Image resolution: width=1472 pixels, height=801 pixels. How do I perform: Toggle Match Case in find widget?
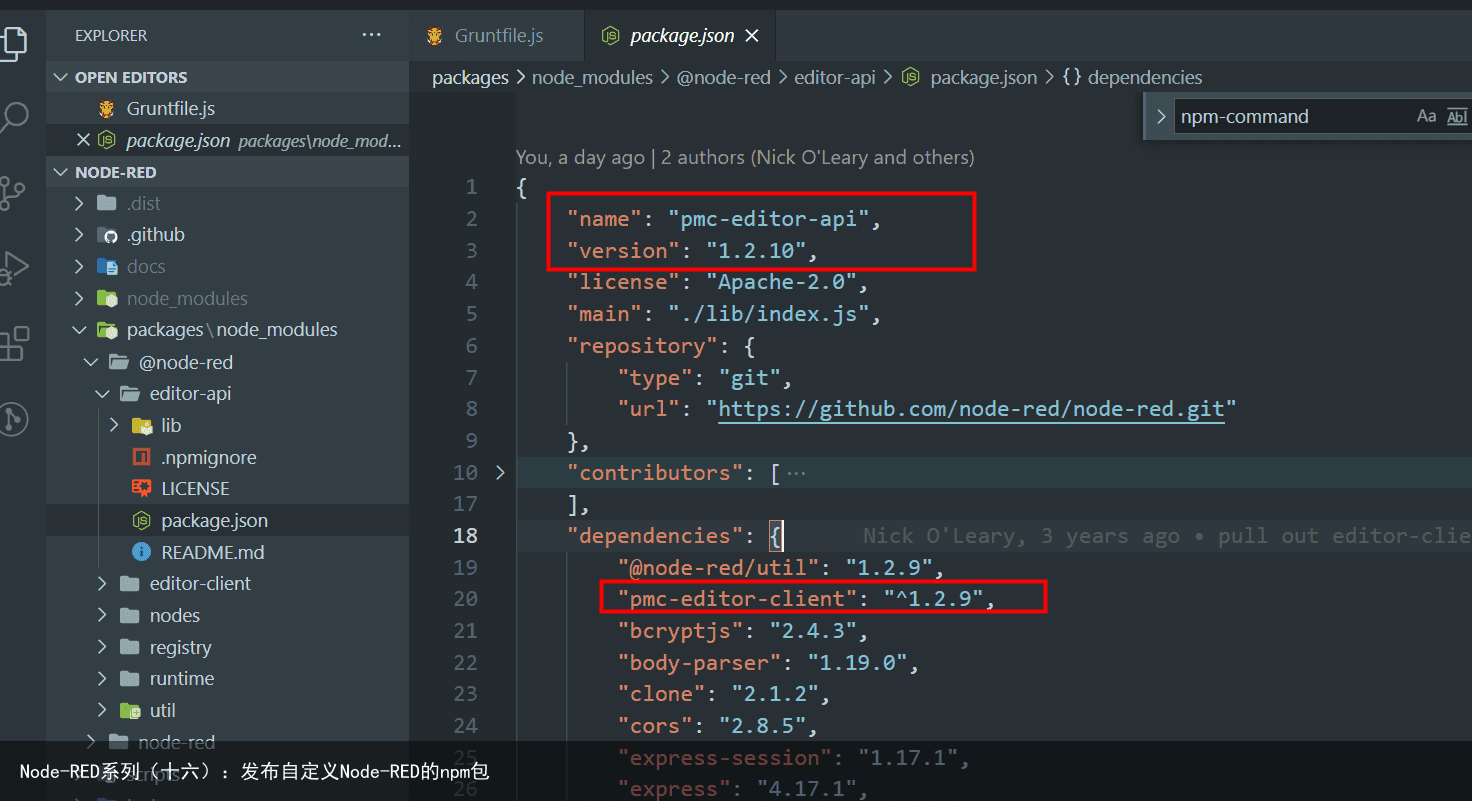point(1426,117)
